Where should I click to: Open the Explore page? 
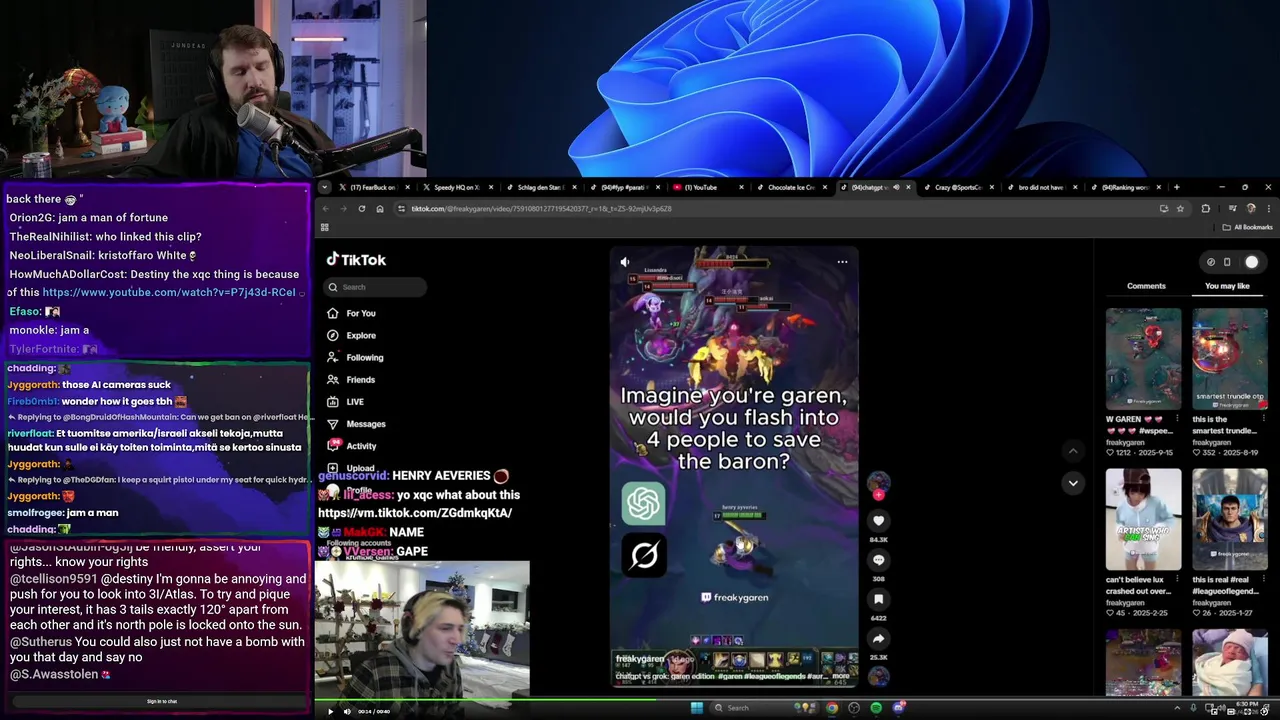pos(351,335)
